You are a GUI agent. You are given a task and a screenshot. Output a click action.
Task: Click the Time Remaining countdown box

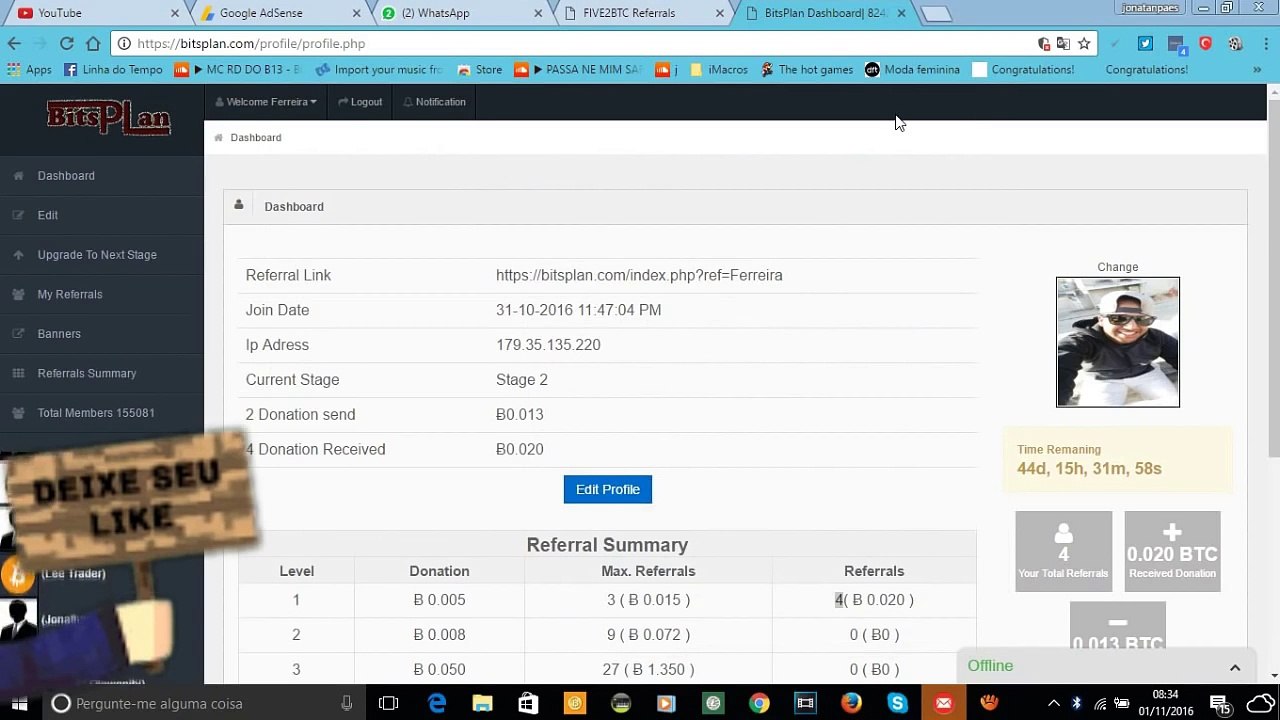click(x=1118, y=460)
